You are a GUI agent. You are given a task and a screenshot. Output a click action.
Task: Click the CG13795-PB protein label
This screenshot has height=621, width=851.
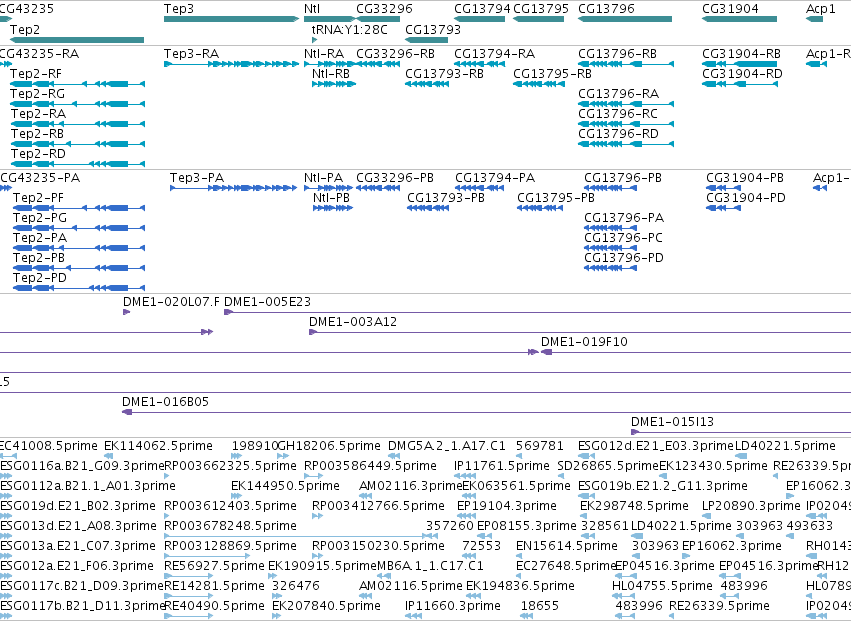(555, 198)
